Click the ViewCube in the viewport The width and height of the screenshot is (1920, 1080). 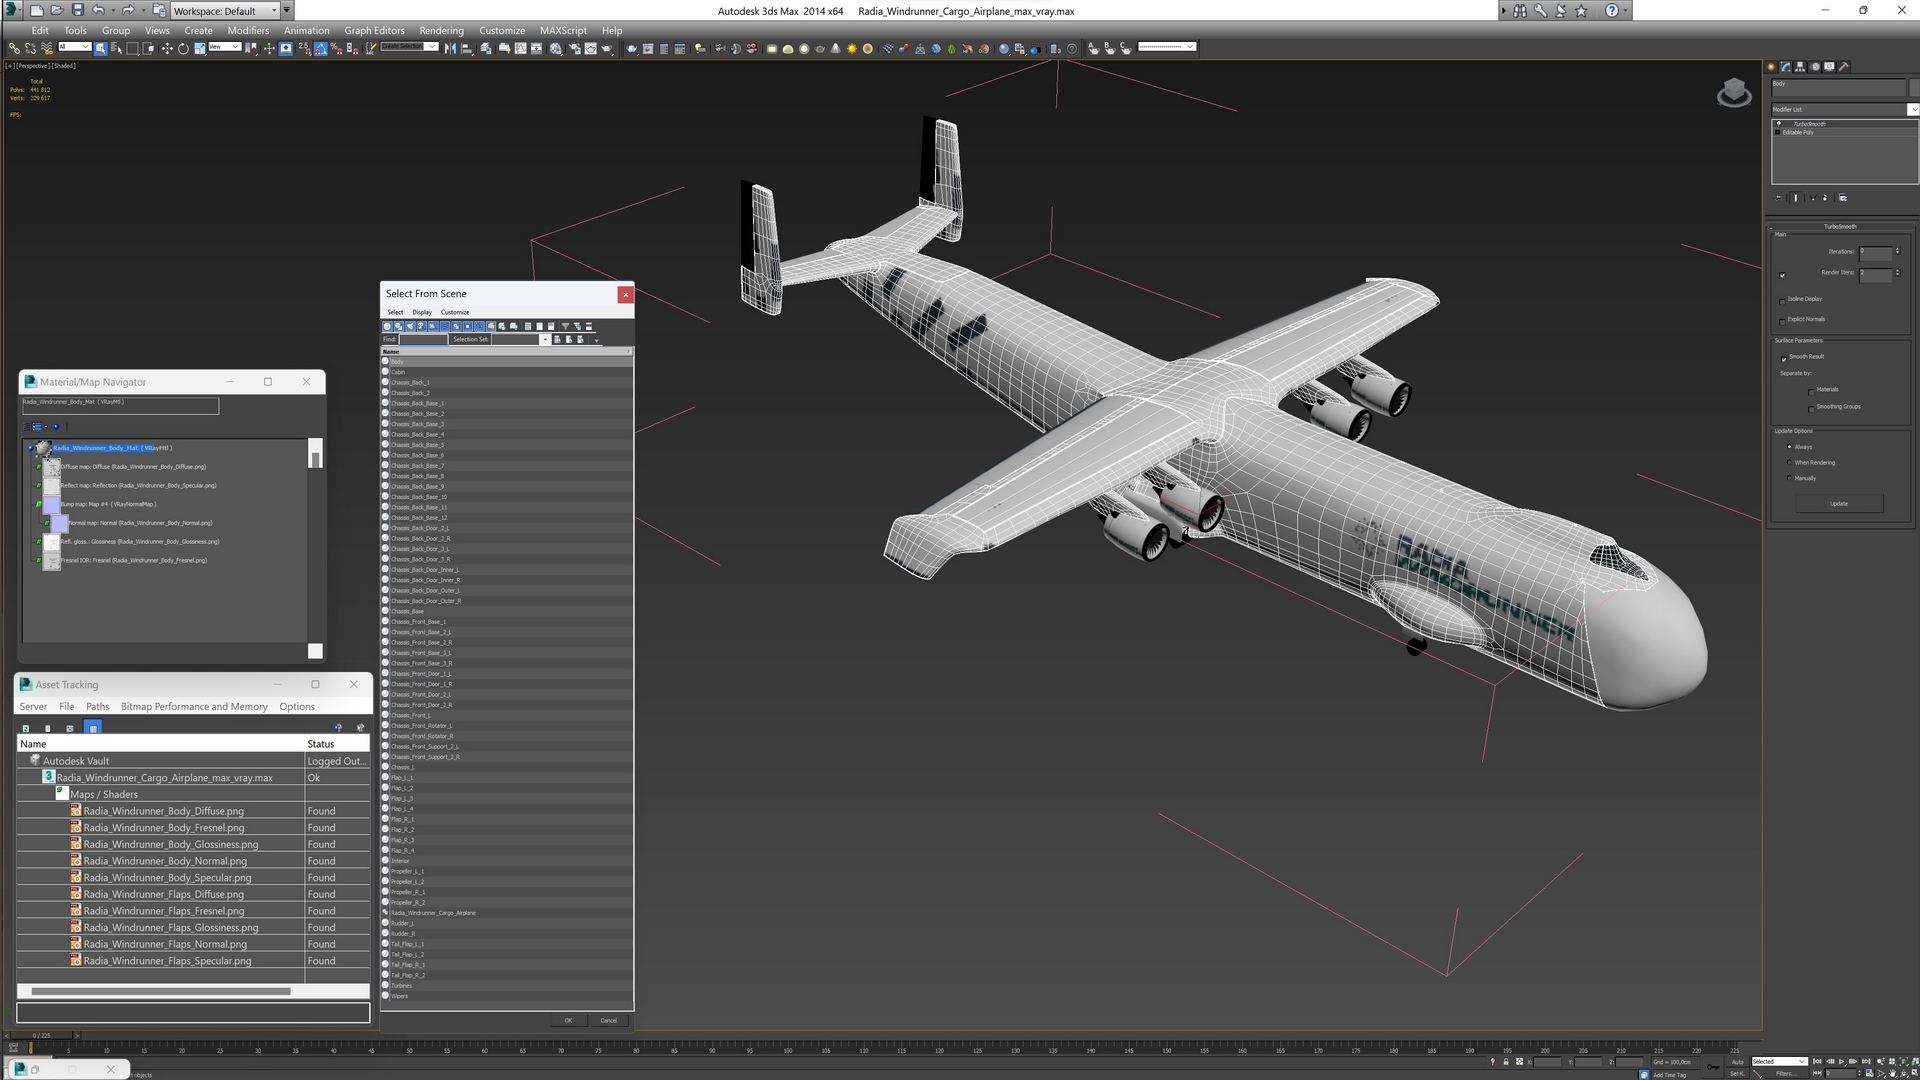pyautogui.click(x=1734, y=93)
